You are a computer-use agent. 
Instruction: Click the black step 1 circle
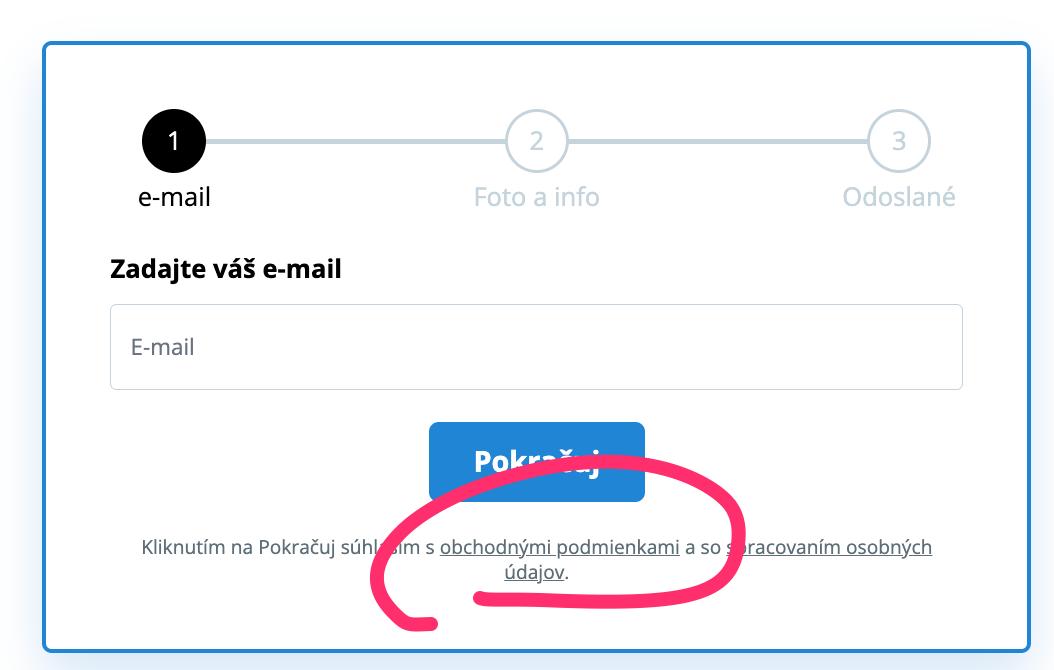click(173, 141)
